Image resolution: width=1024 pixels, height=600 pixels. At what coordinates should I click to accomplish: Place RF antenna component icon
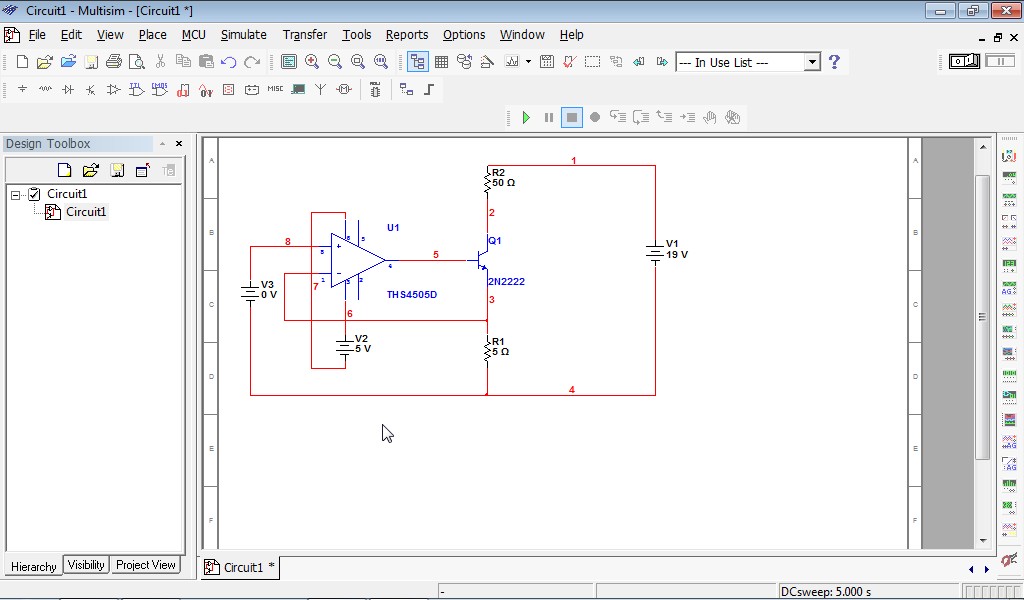click(x=321, y=89)
